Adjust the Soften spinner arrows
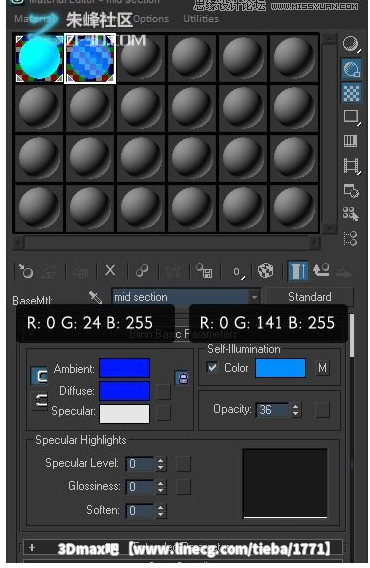This screenshot has height=568, width=370. [161, 510]
